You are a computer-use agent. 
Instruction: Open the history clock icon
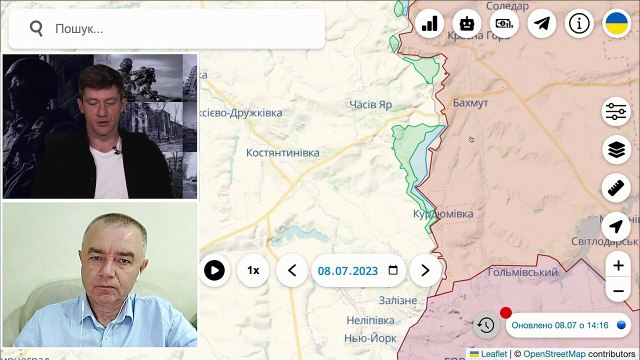[486, 325]
